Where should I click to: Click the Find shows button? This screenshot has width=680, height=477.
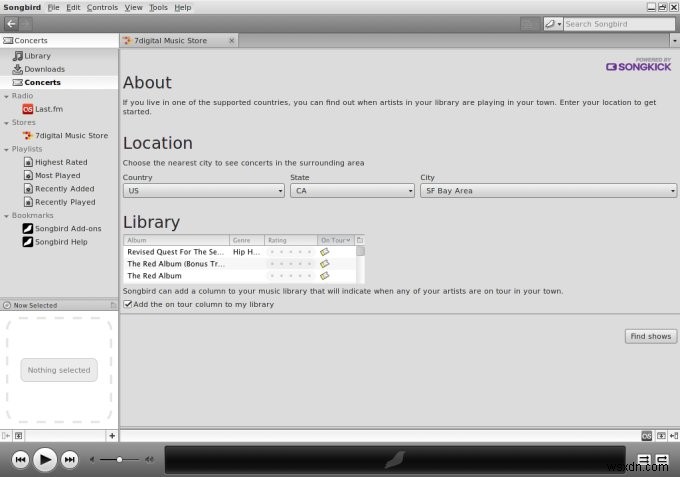pyautogui.click(x=651, y=336)
